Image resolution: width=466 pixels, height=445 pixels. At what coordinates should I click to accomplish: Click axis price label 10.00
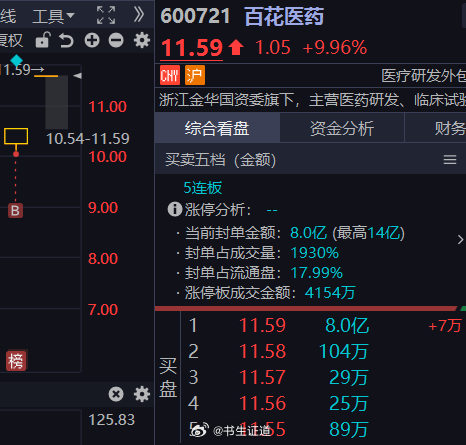(107, 157)
